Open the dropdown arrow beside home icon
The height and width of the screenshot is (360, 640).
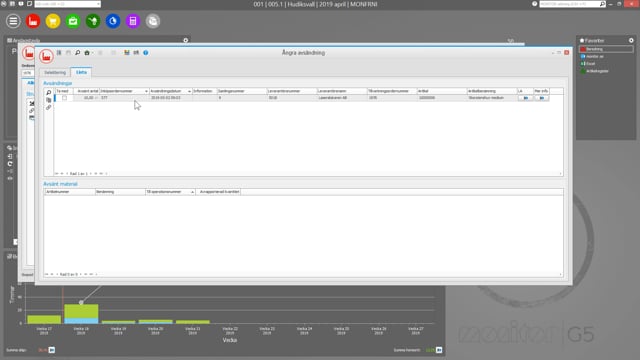pos(92,53)
